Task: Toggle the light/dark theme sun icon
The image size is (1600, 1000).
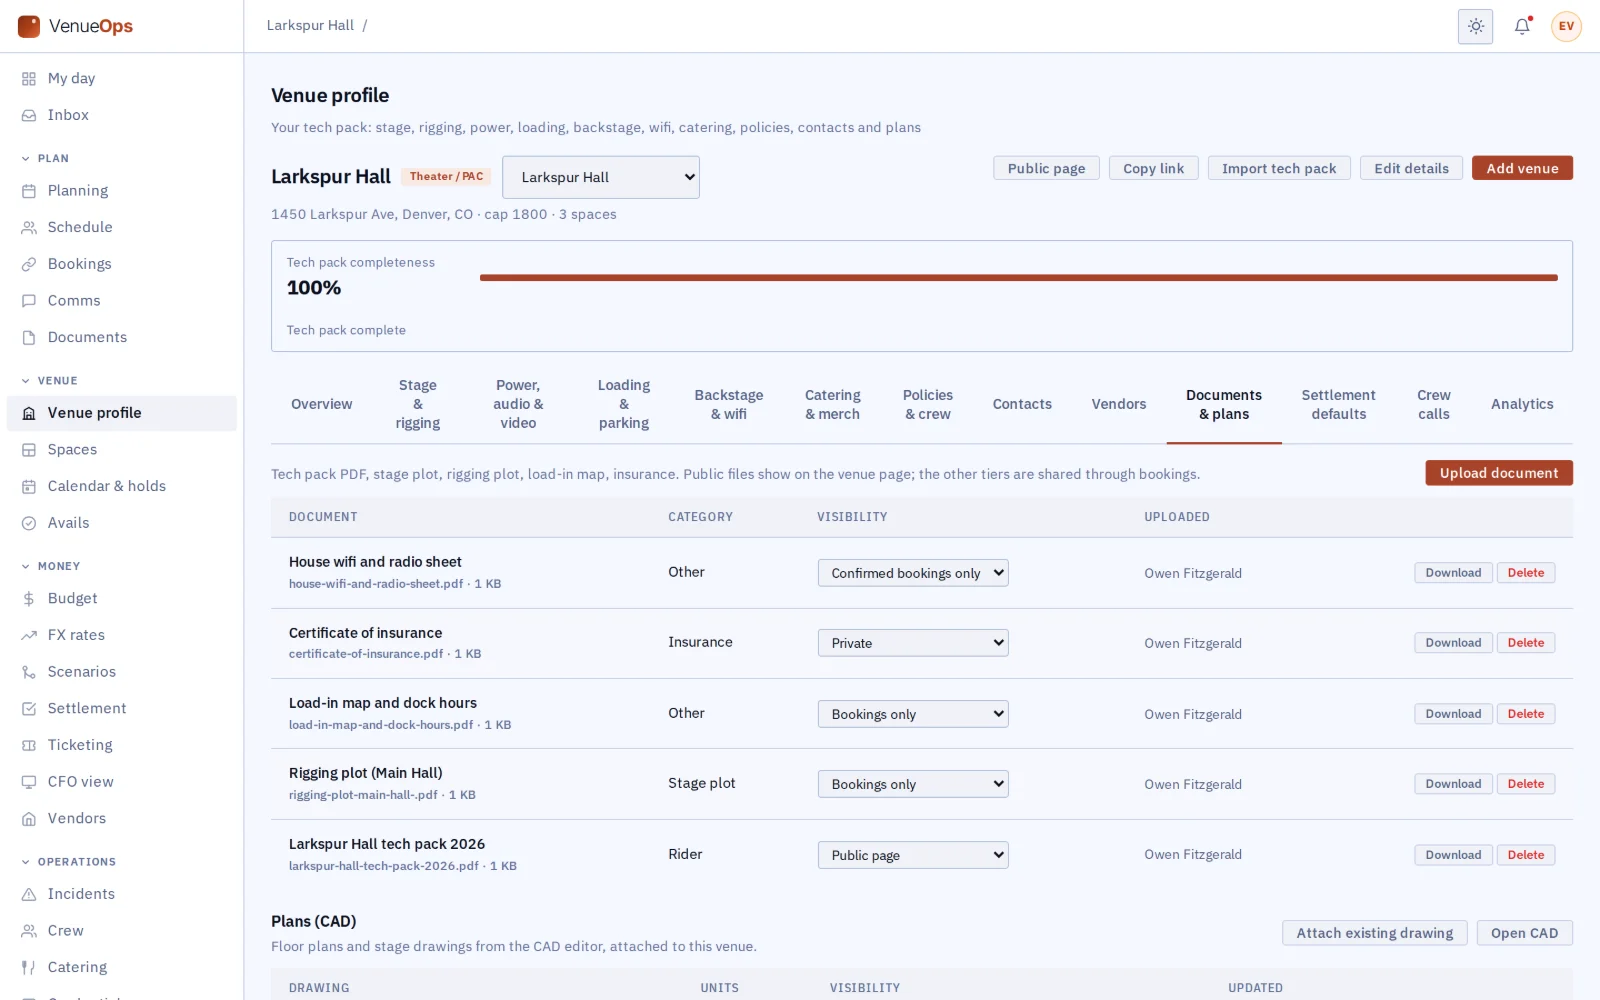Action: point(1475,26)
